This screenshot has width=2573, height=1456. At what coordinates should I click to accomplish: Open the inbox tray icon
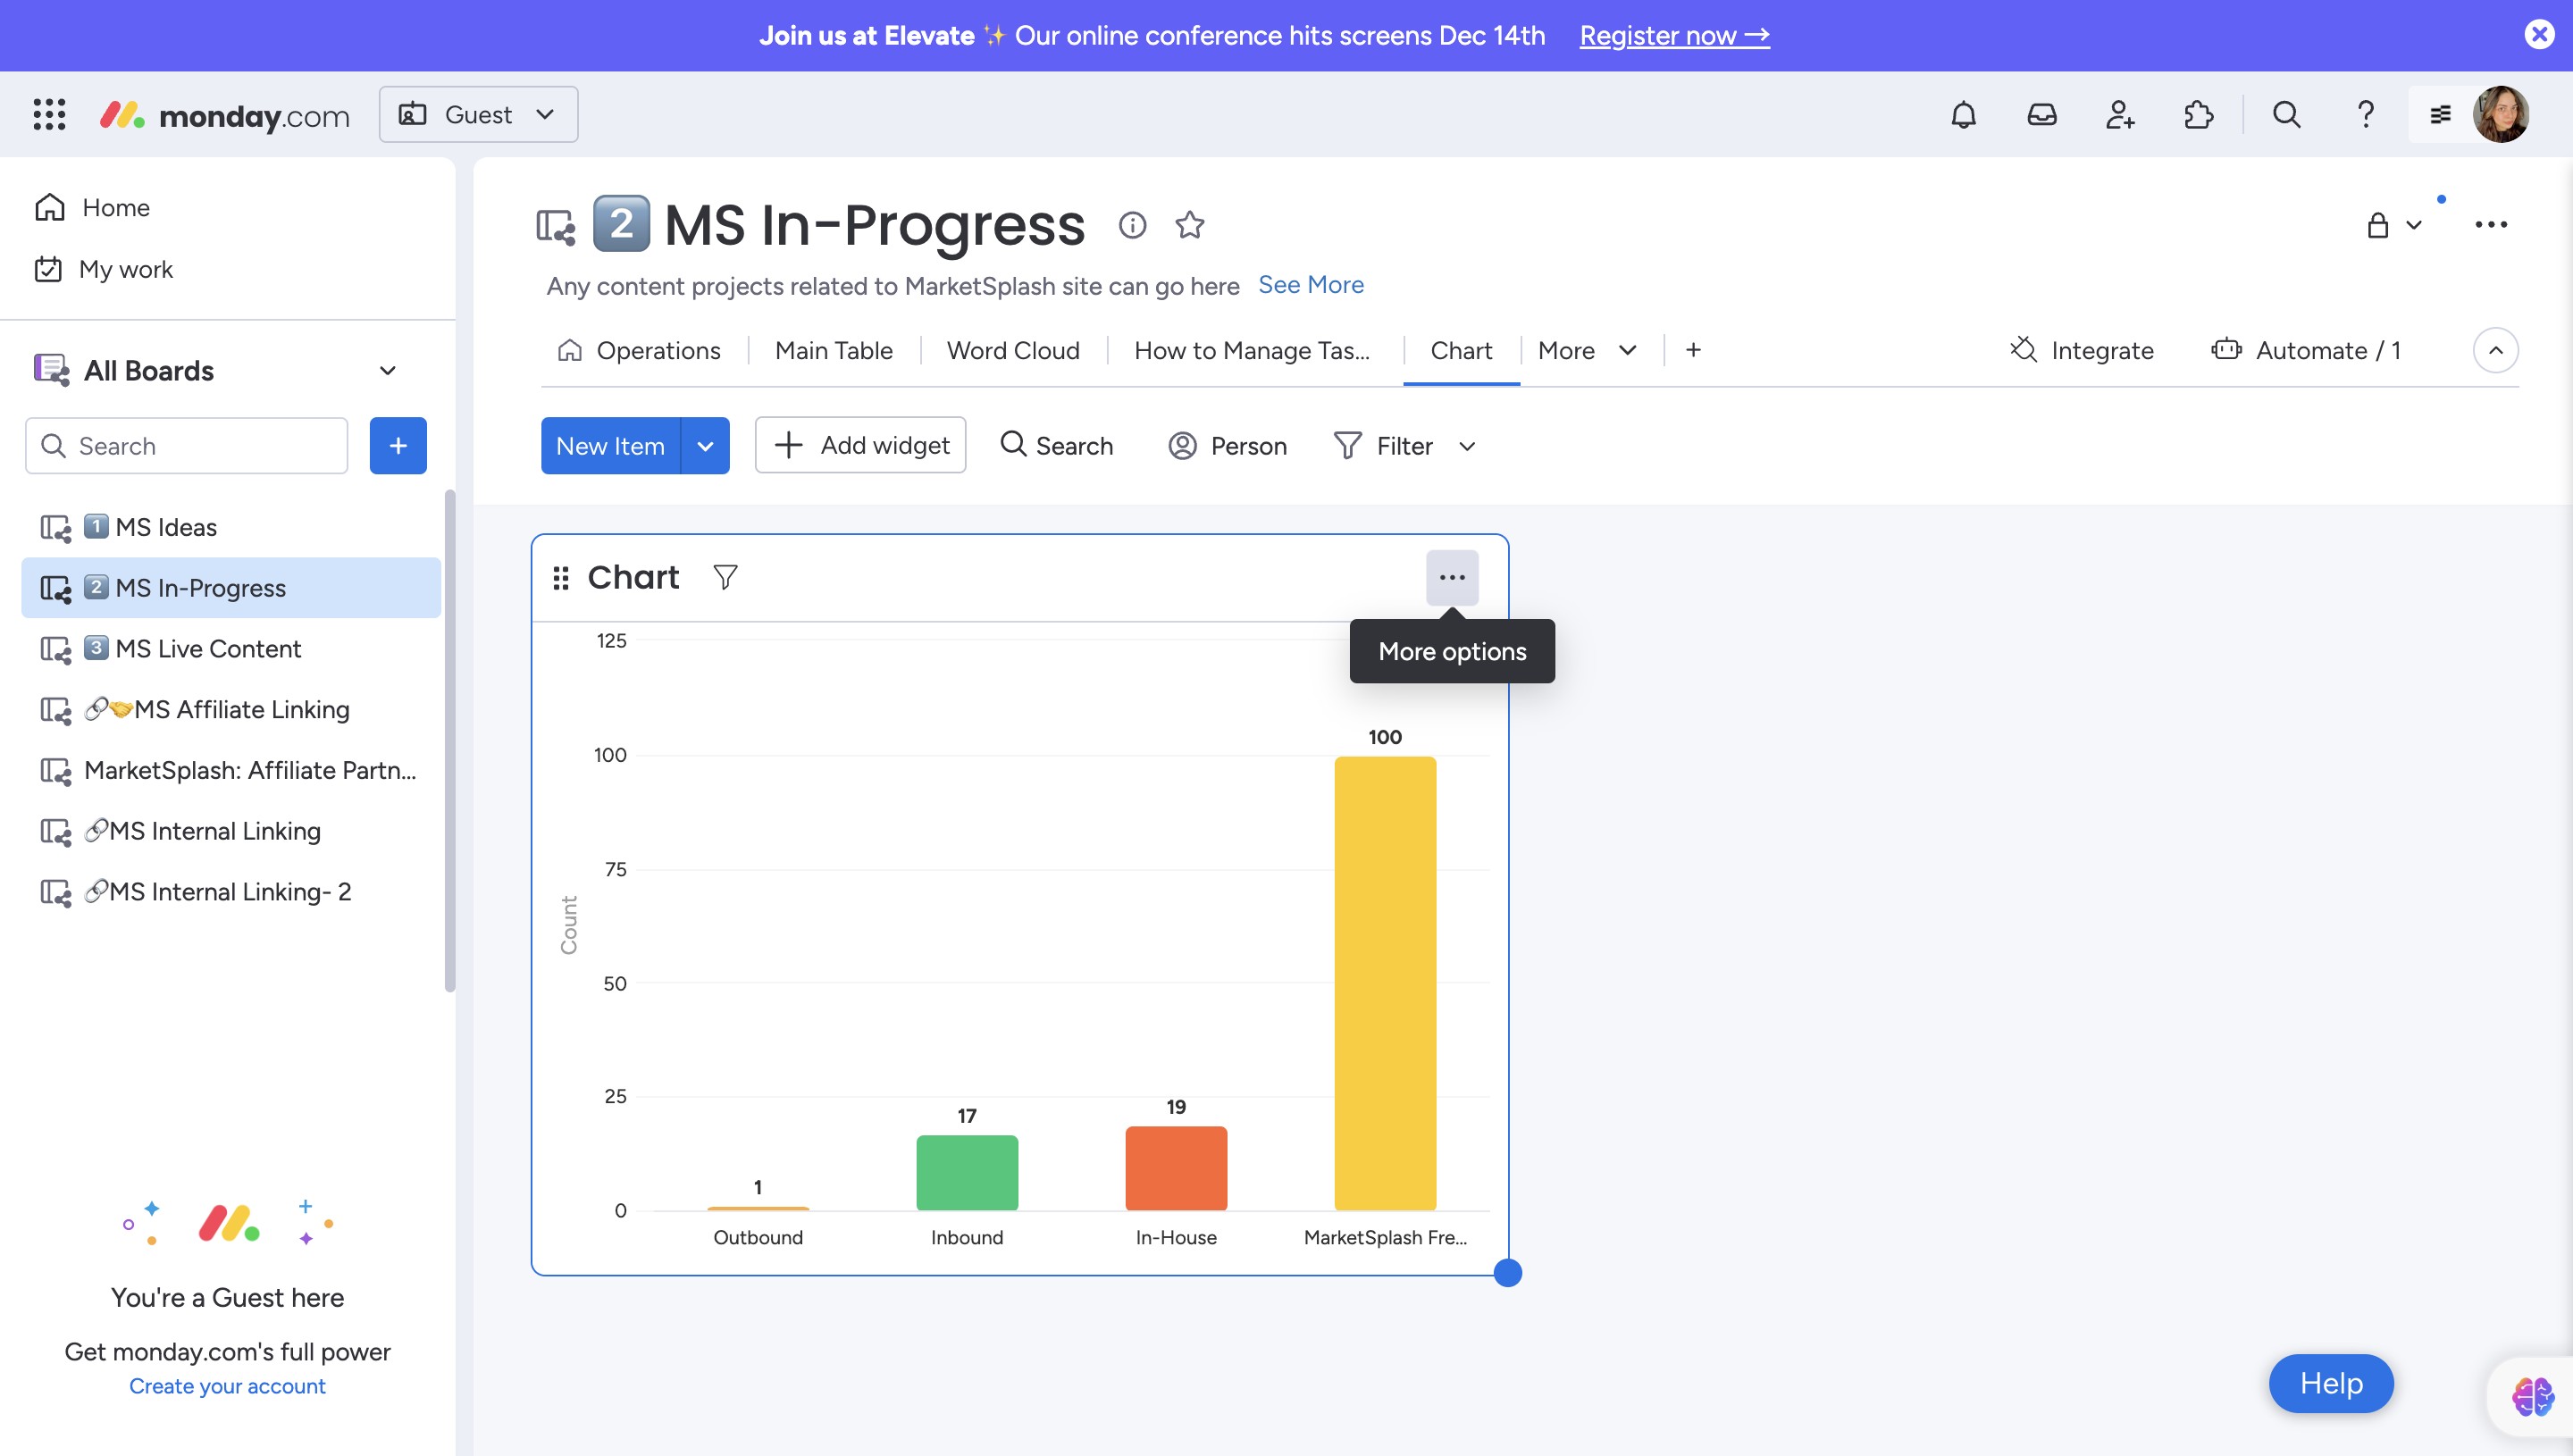[2041, 115]
